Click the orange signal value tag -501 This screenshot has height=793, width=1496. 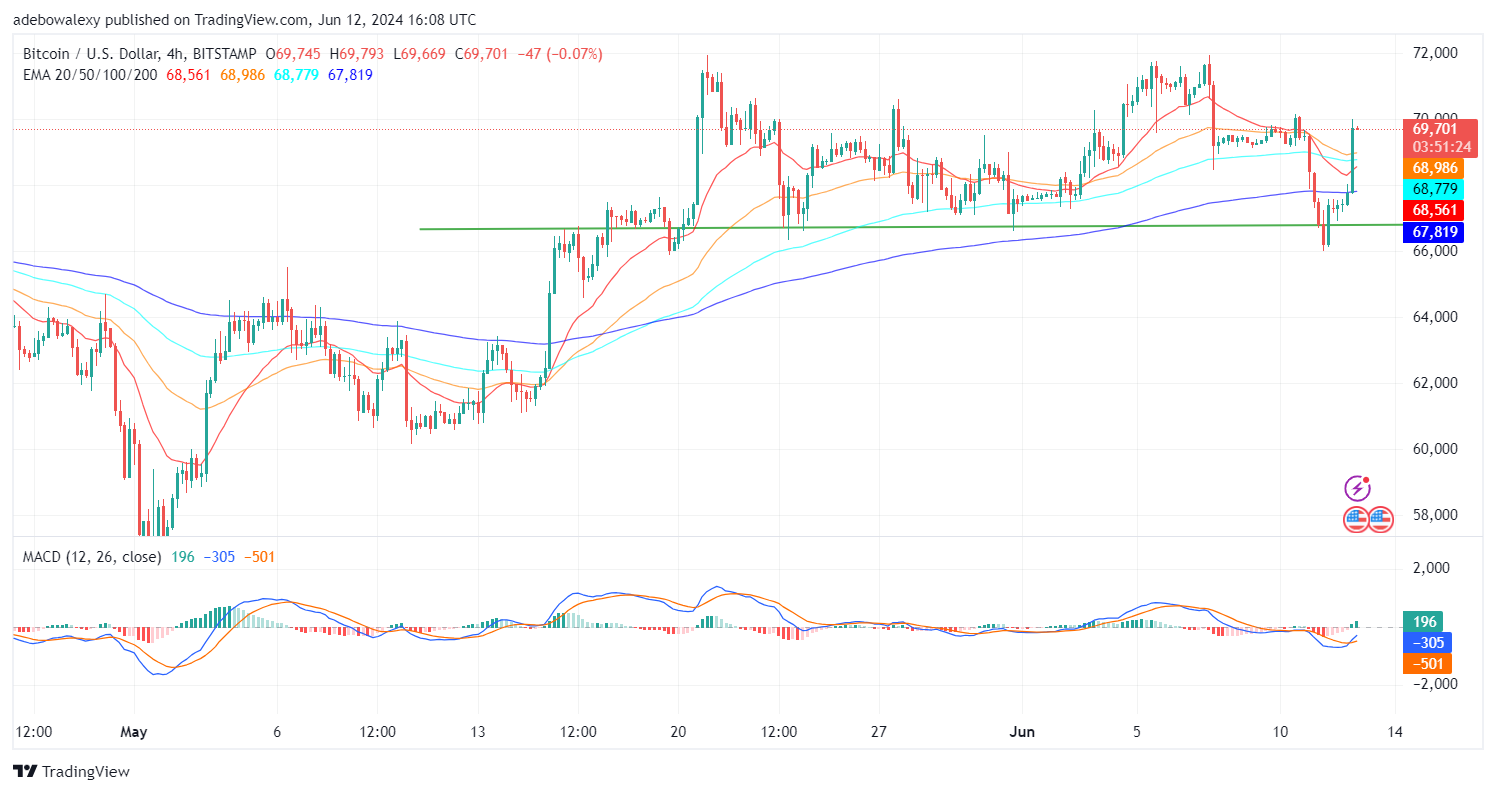[x=1427, y=663]
